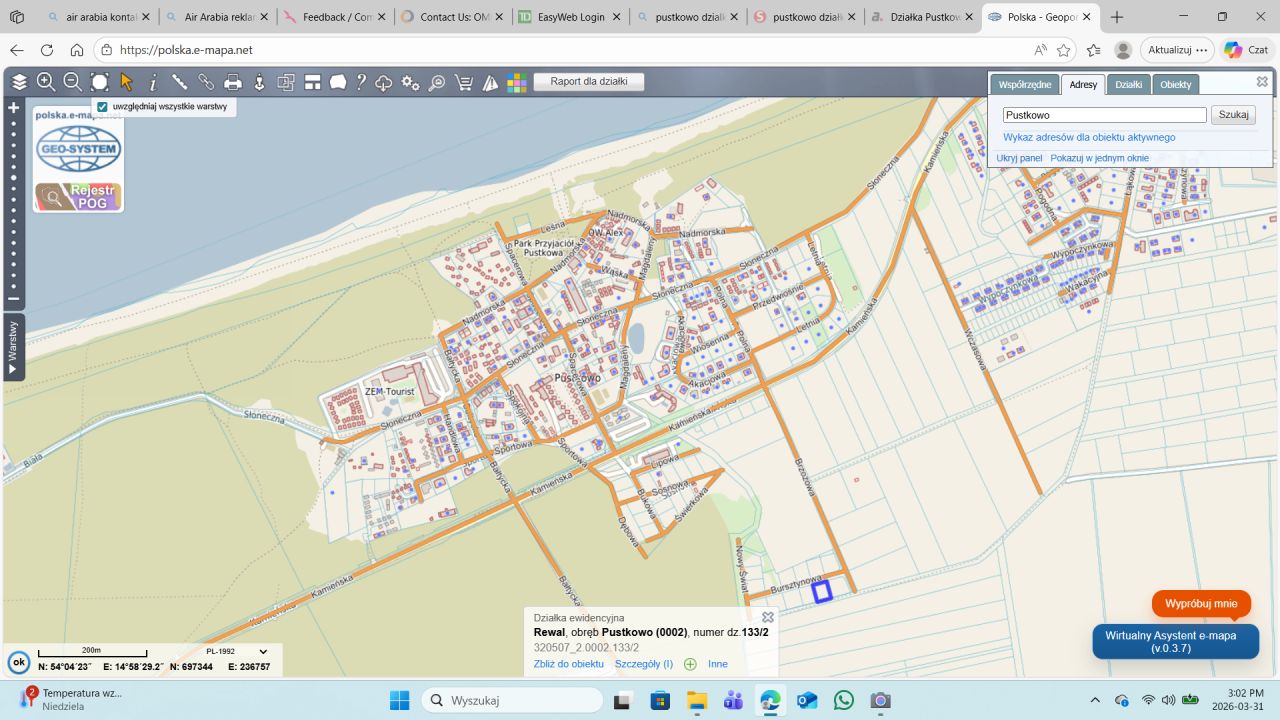Open WhatsApp from the Windows taskbar
This screenshot has width=1280, height=720.
[x=844, y=700]
